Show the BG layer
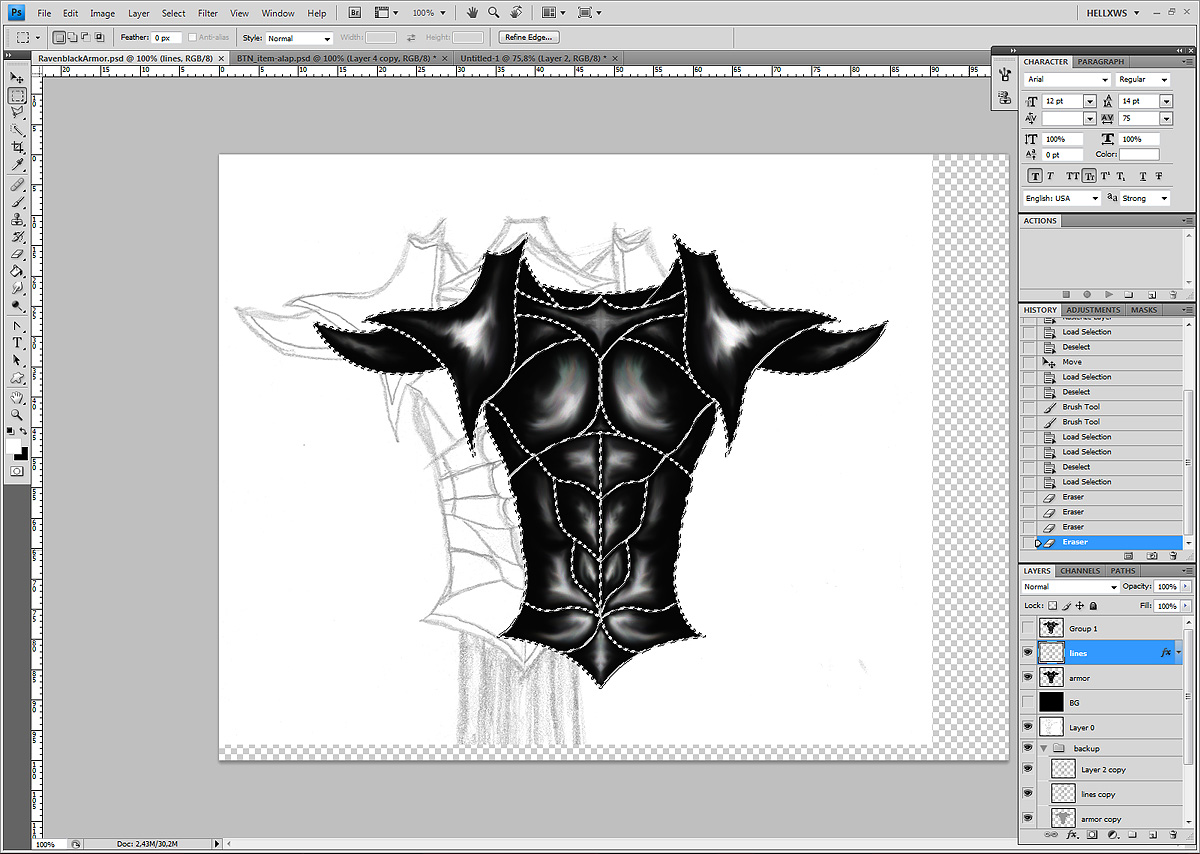 coord(1027,702)
